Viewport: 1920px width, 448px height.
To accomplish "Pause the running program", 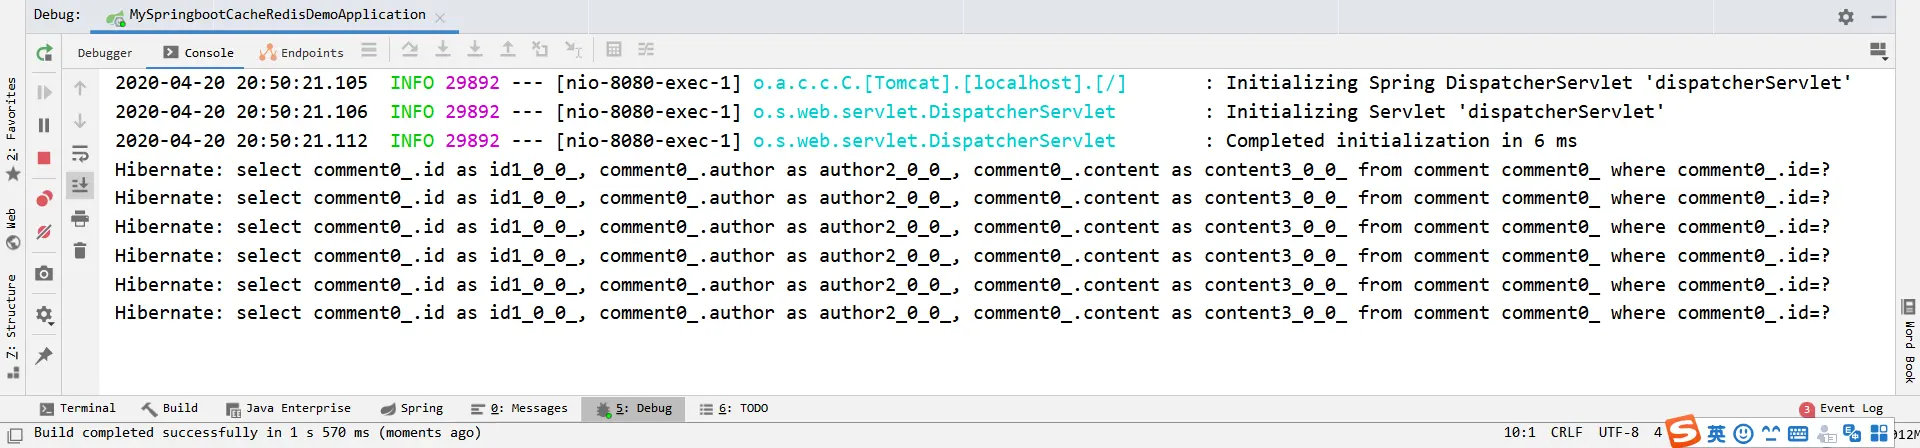I will (x=44, y=125).
